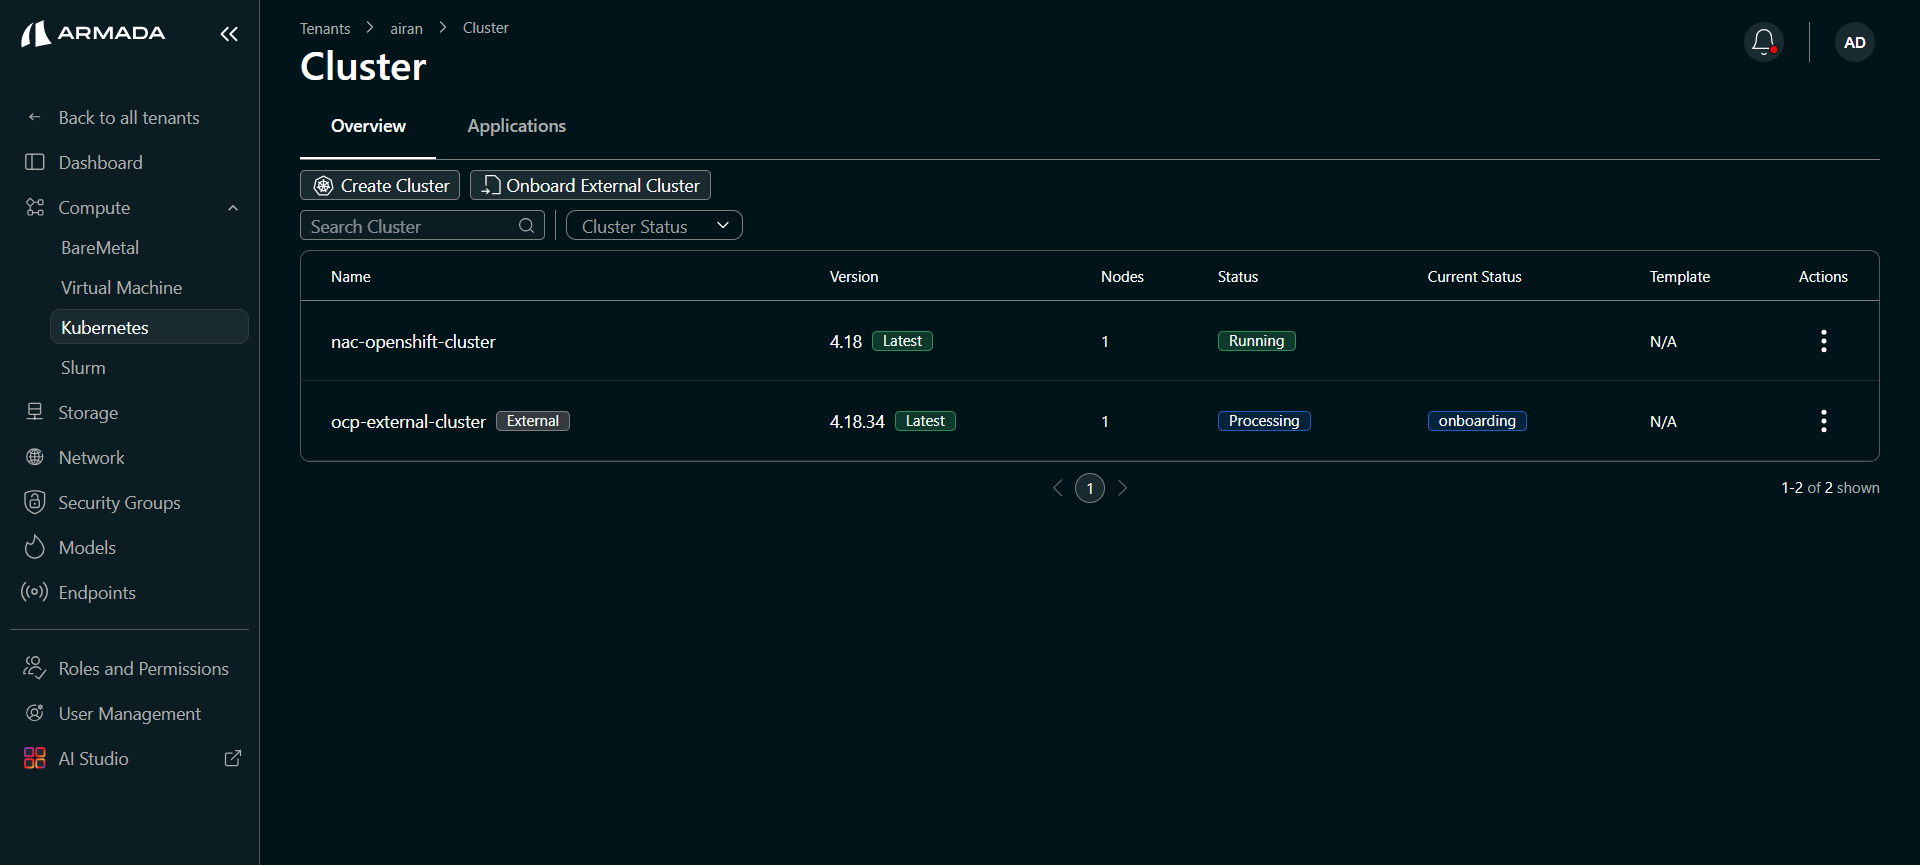Go to next page arrow
1920x865 pixels.
point(1122,488)
